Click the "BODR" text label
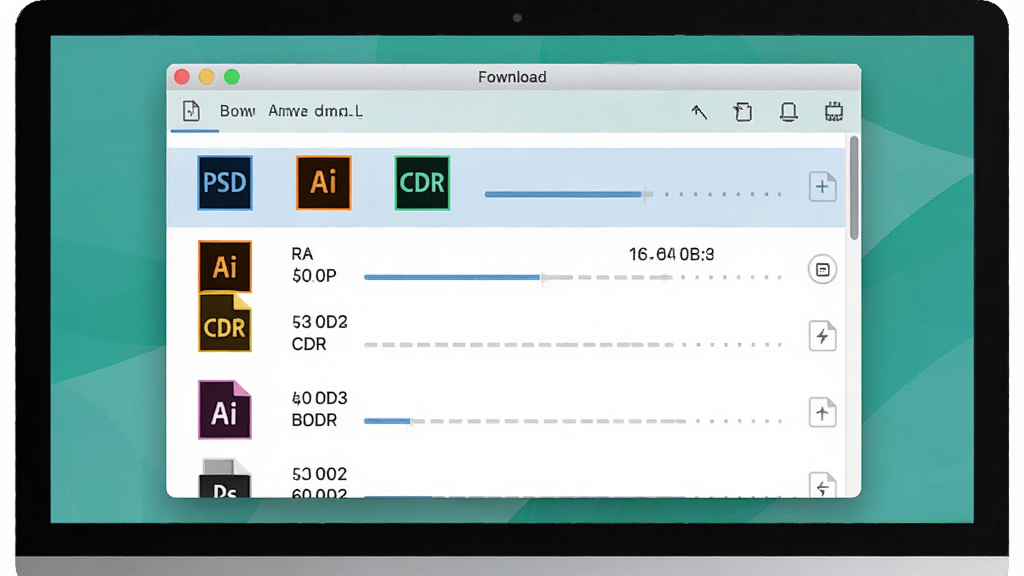 click(314, 420)
